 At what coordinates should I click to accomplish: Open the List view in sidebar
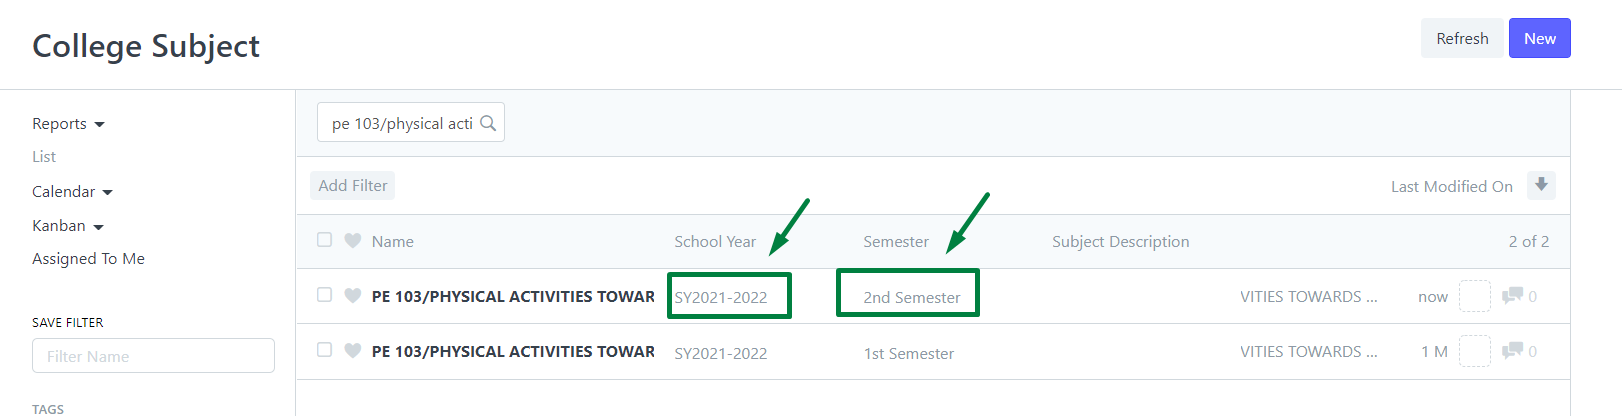[44, 157]
